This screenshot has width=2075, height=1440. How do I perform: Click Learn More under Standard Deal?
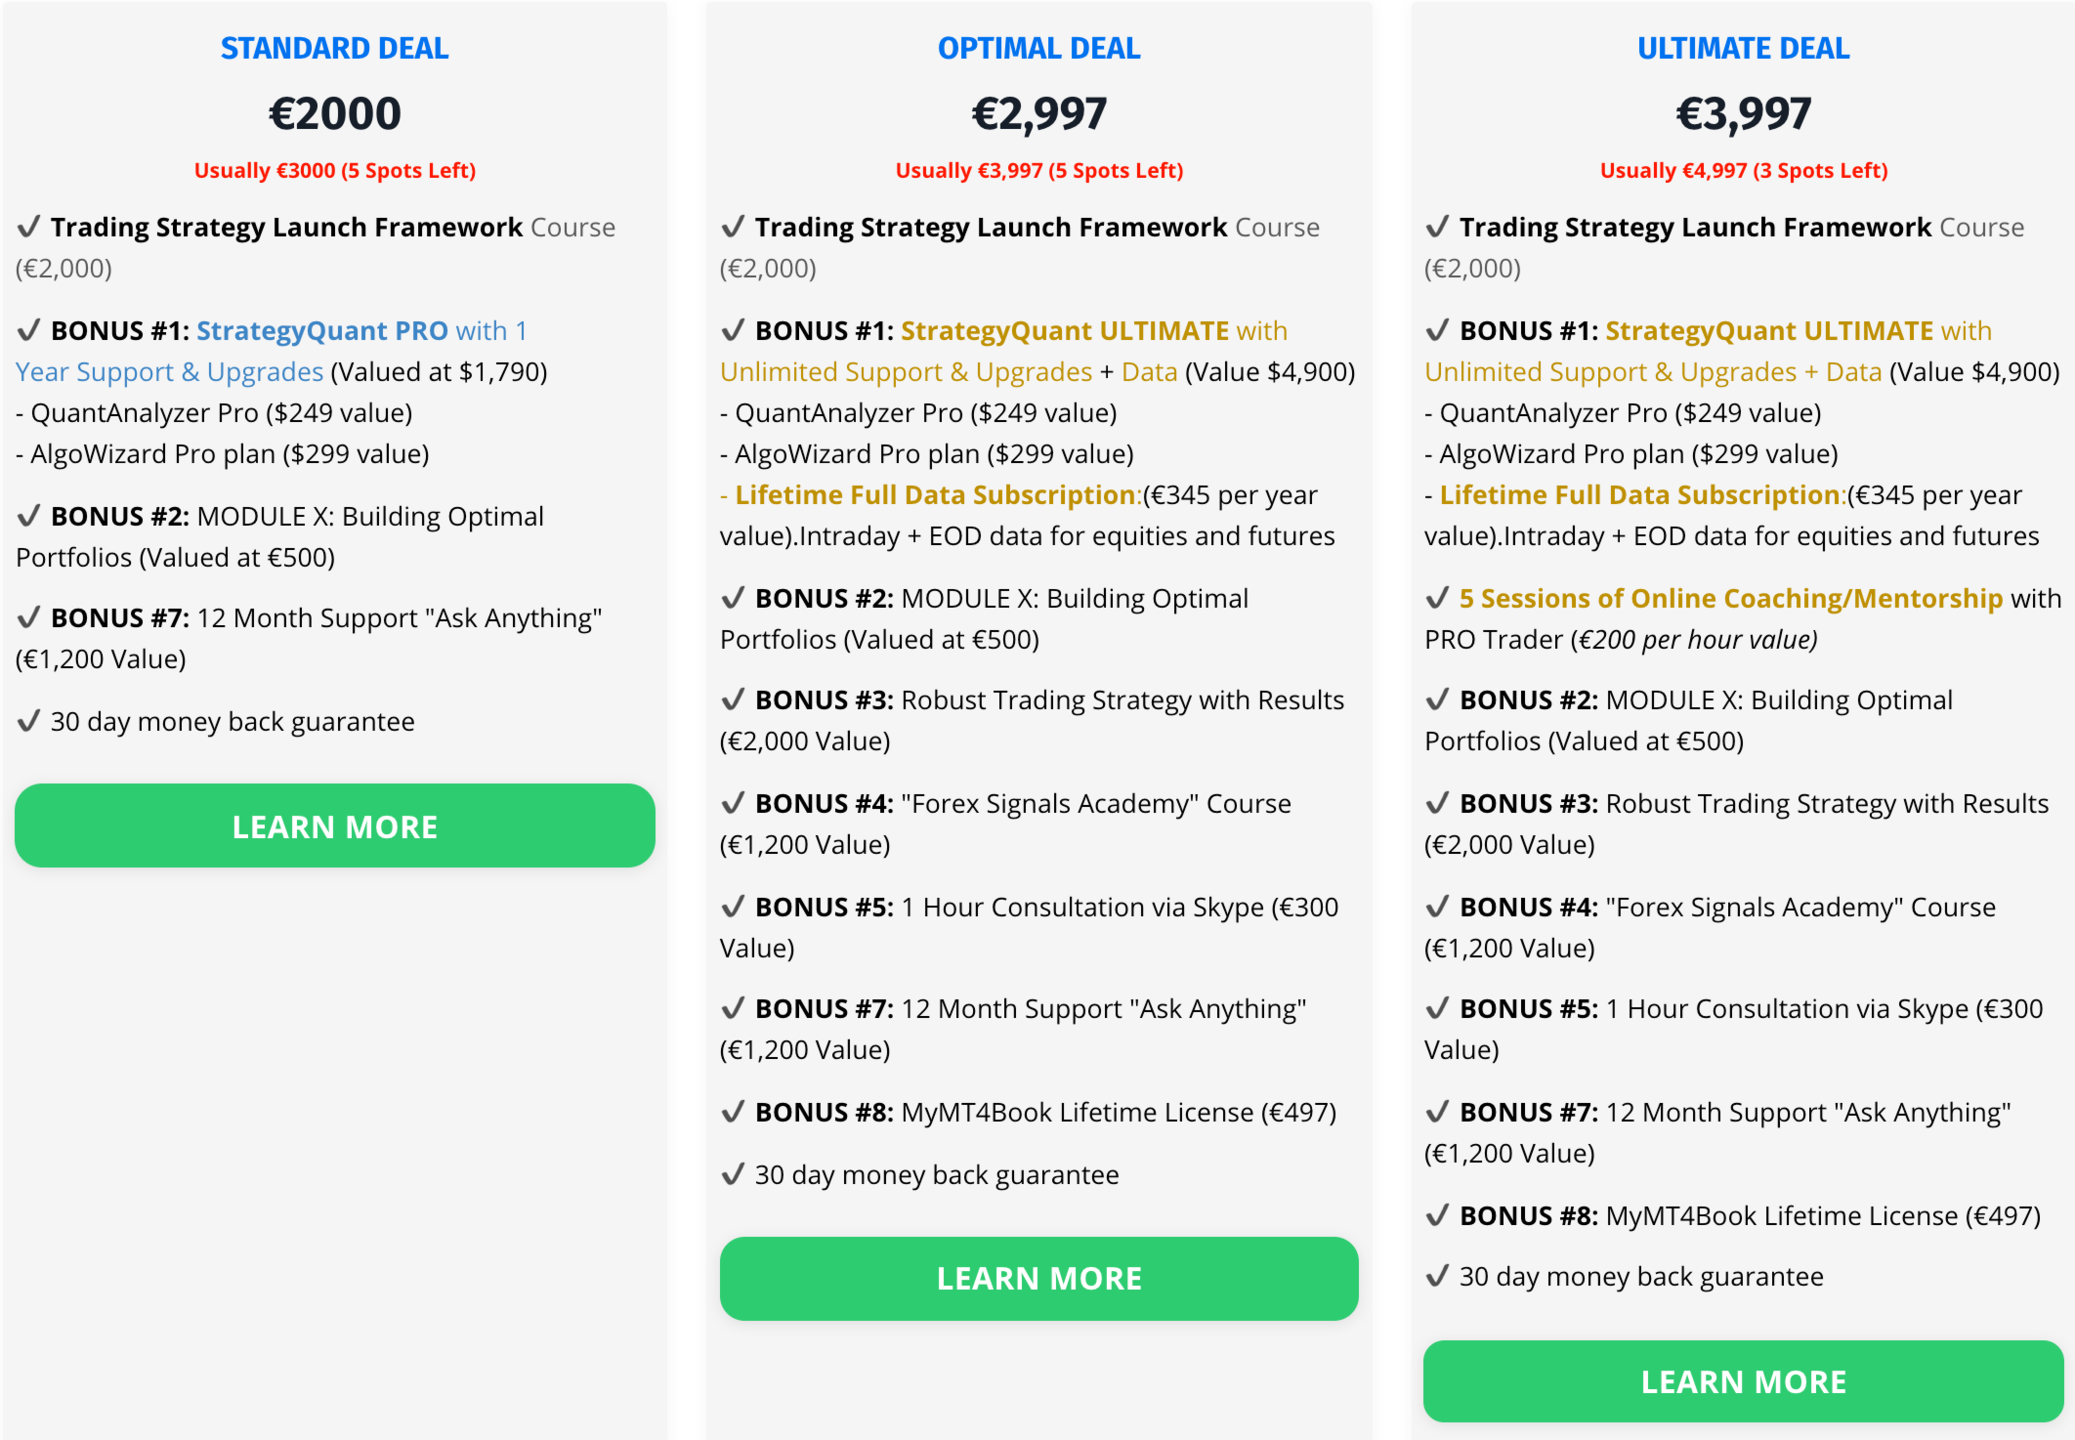pyautogui.click(x=334, y=826)
